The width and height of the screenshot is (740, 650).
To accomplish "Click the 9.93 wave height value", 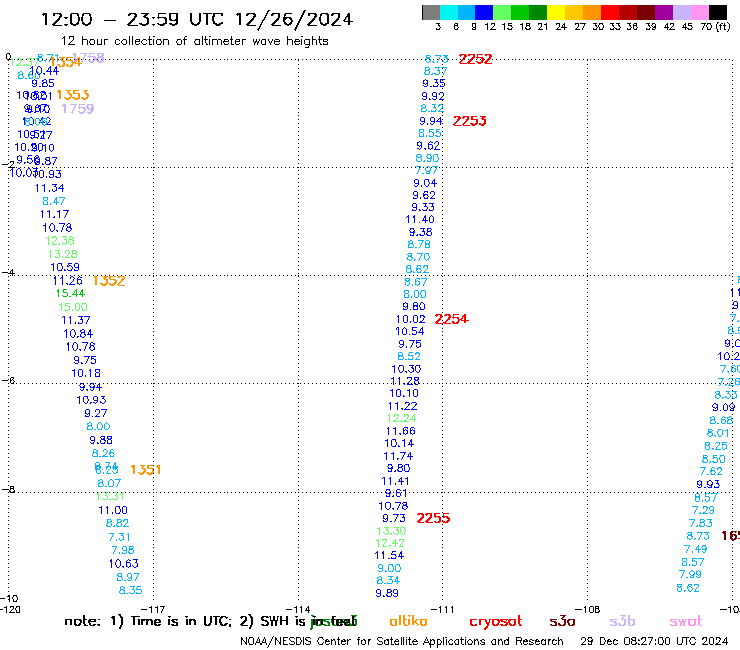I will pos(708,484).
